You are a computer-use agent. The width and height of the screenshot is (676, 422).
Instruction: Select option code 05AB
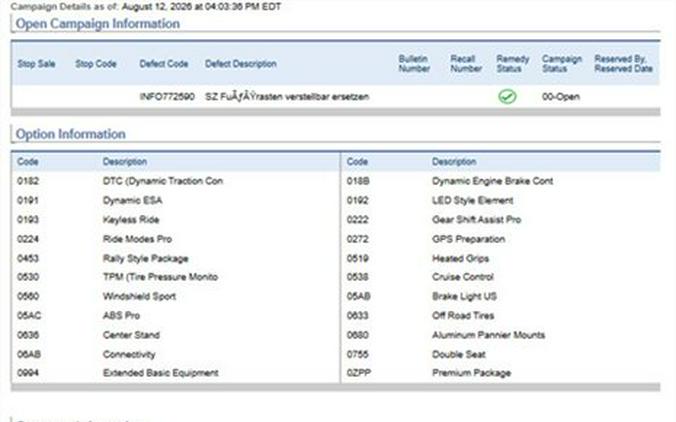(359, 296)
